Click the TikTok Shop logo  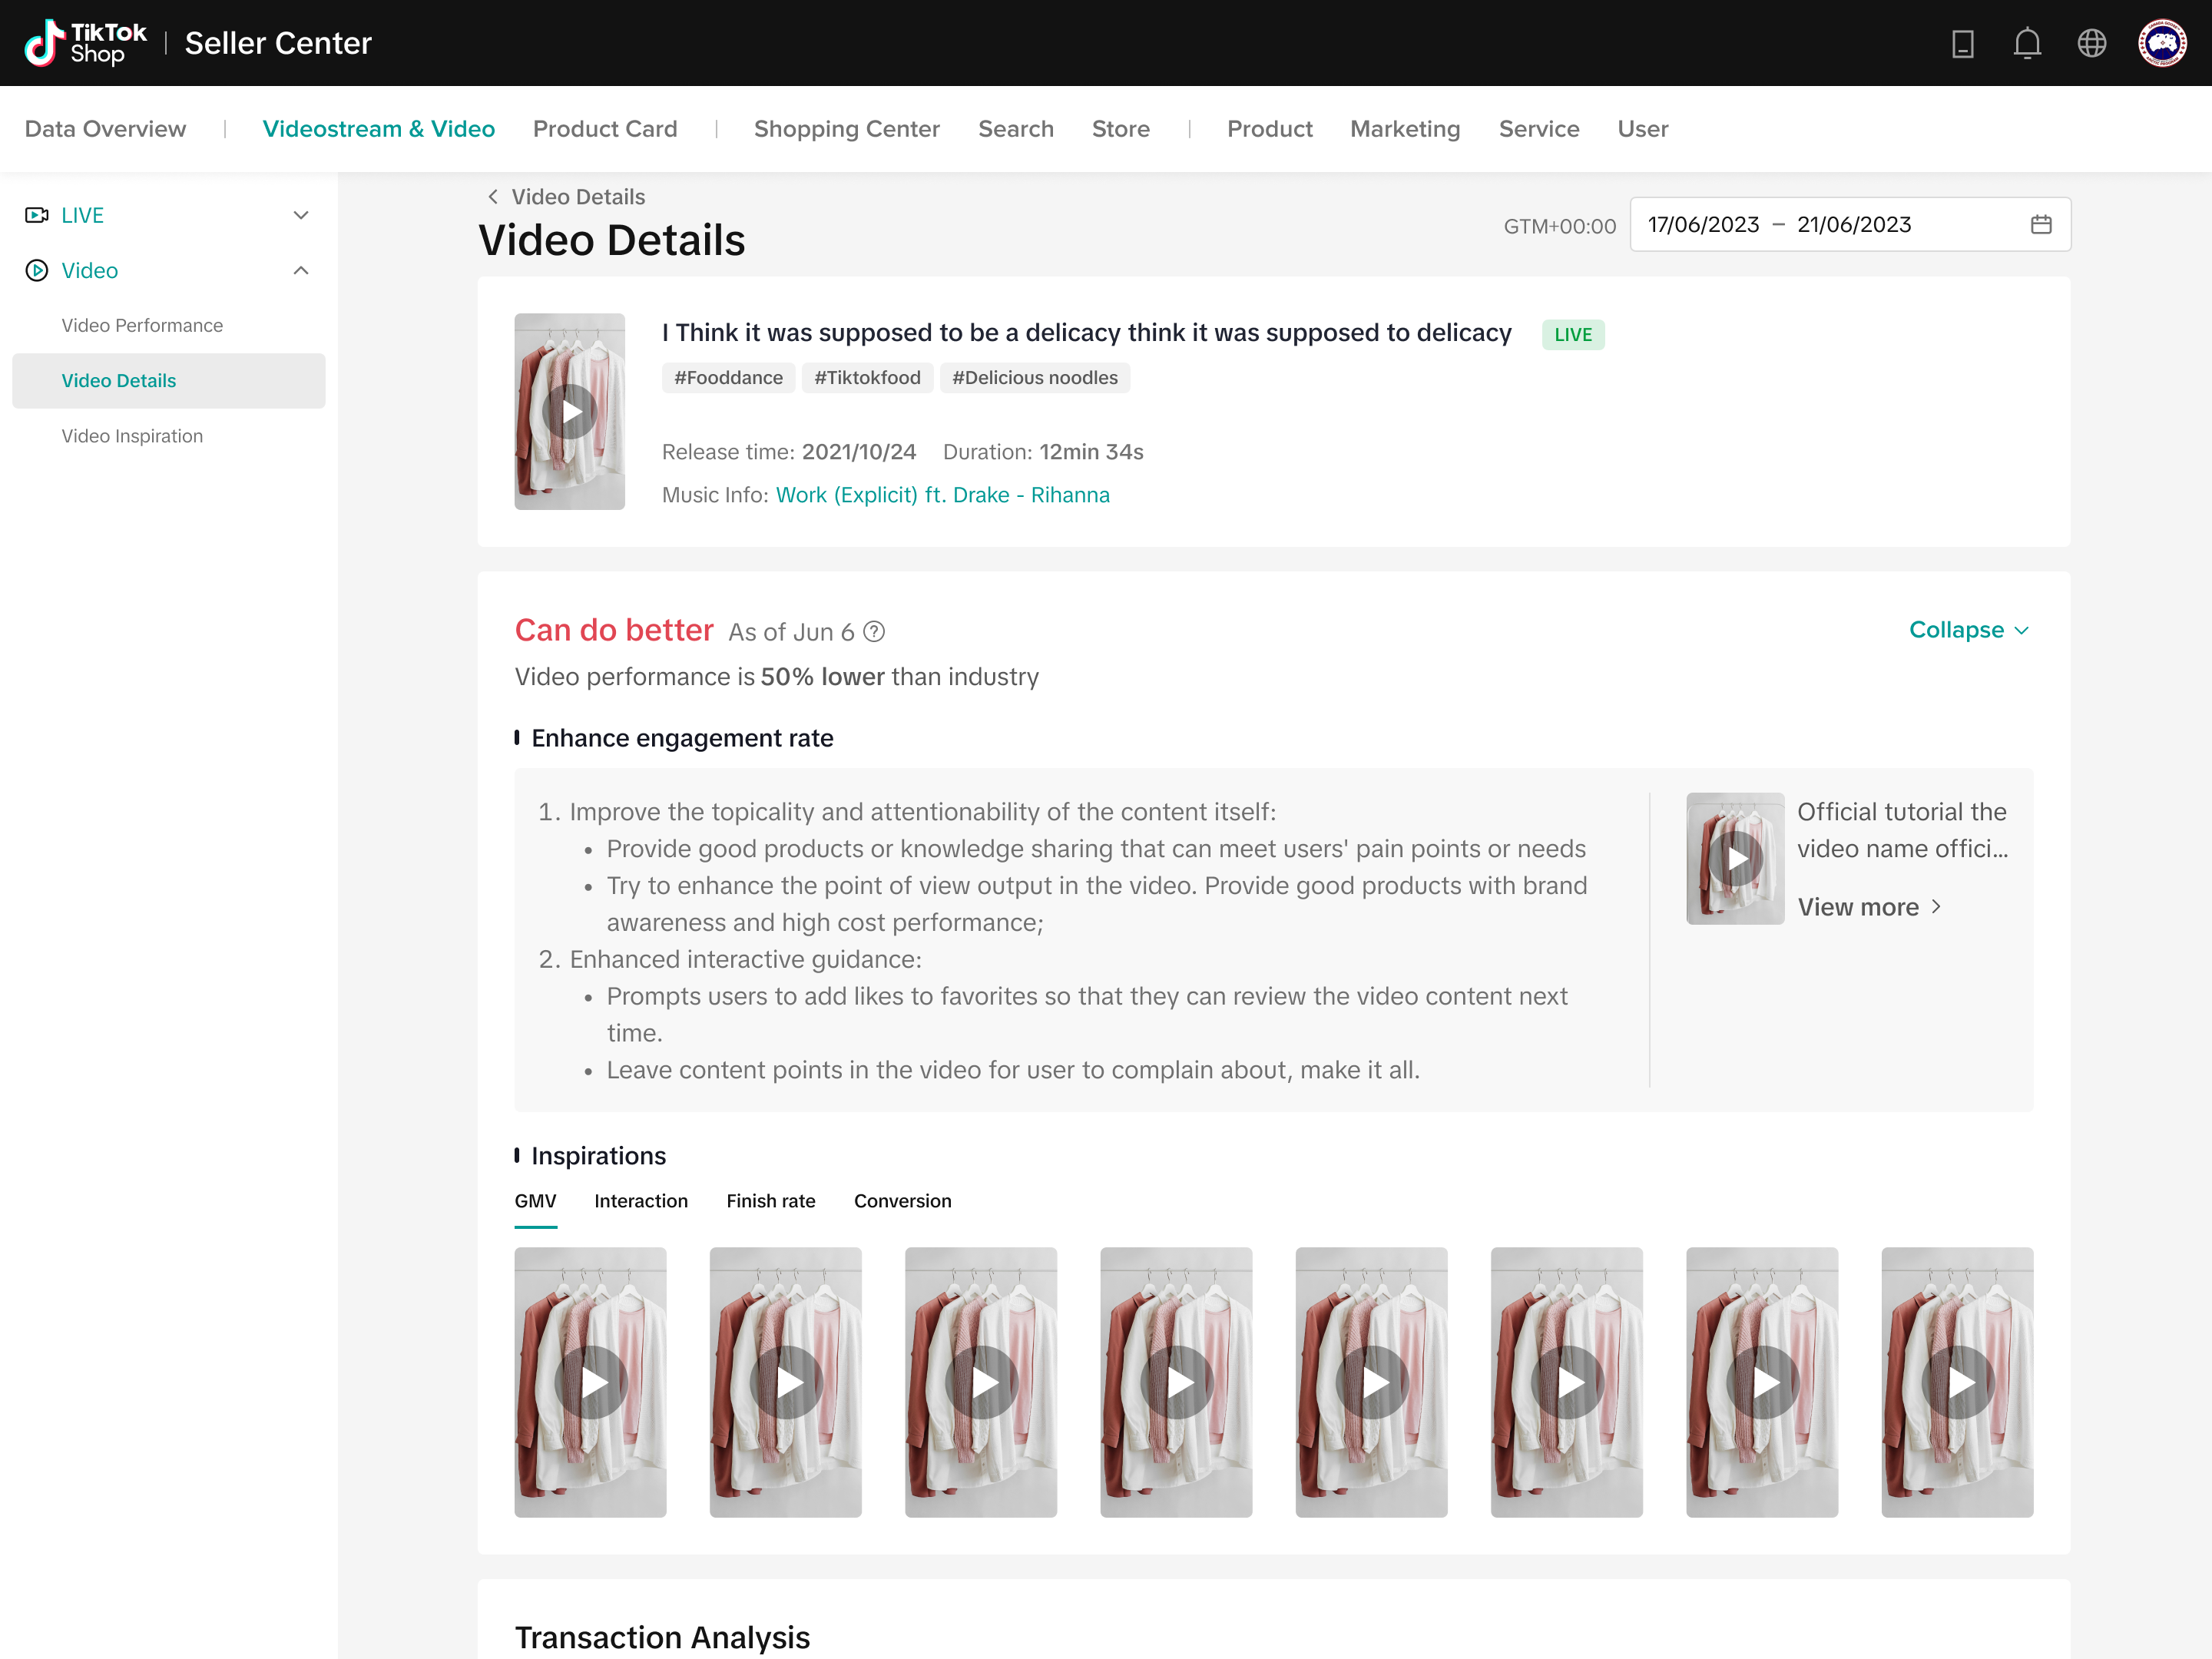(x=85, y=43)
